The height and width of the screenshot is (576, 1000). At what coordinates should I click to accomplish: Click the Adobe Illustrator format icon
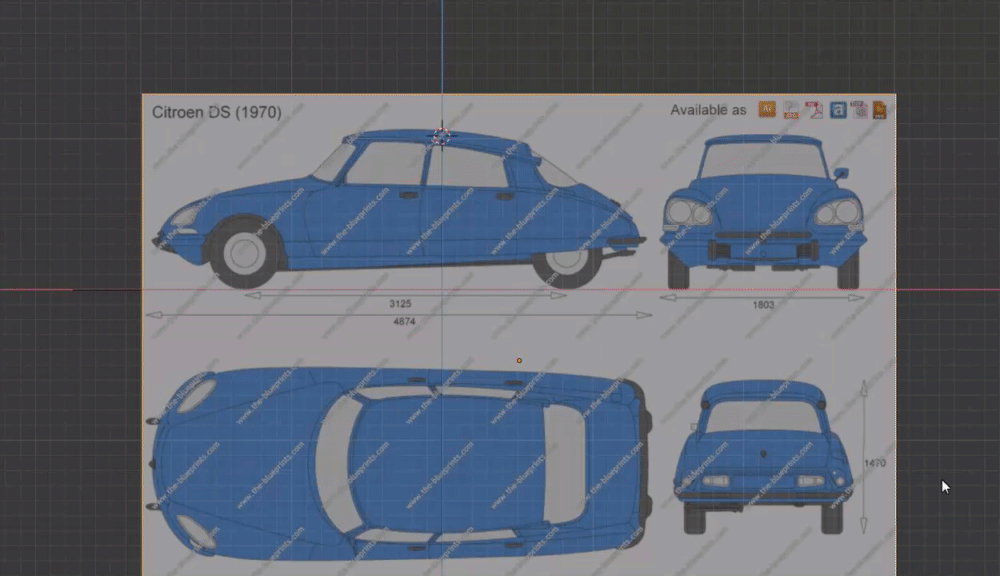[767, 110]
